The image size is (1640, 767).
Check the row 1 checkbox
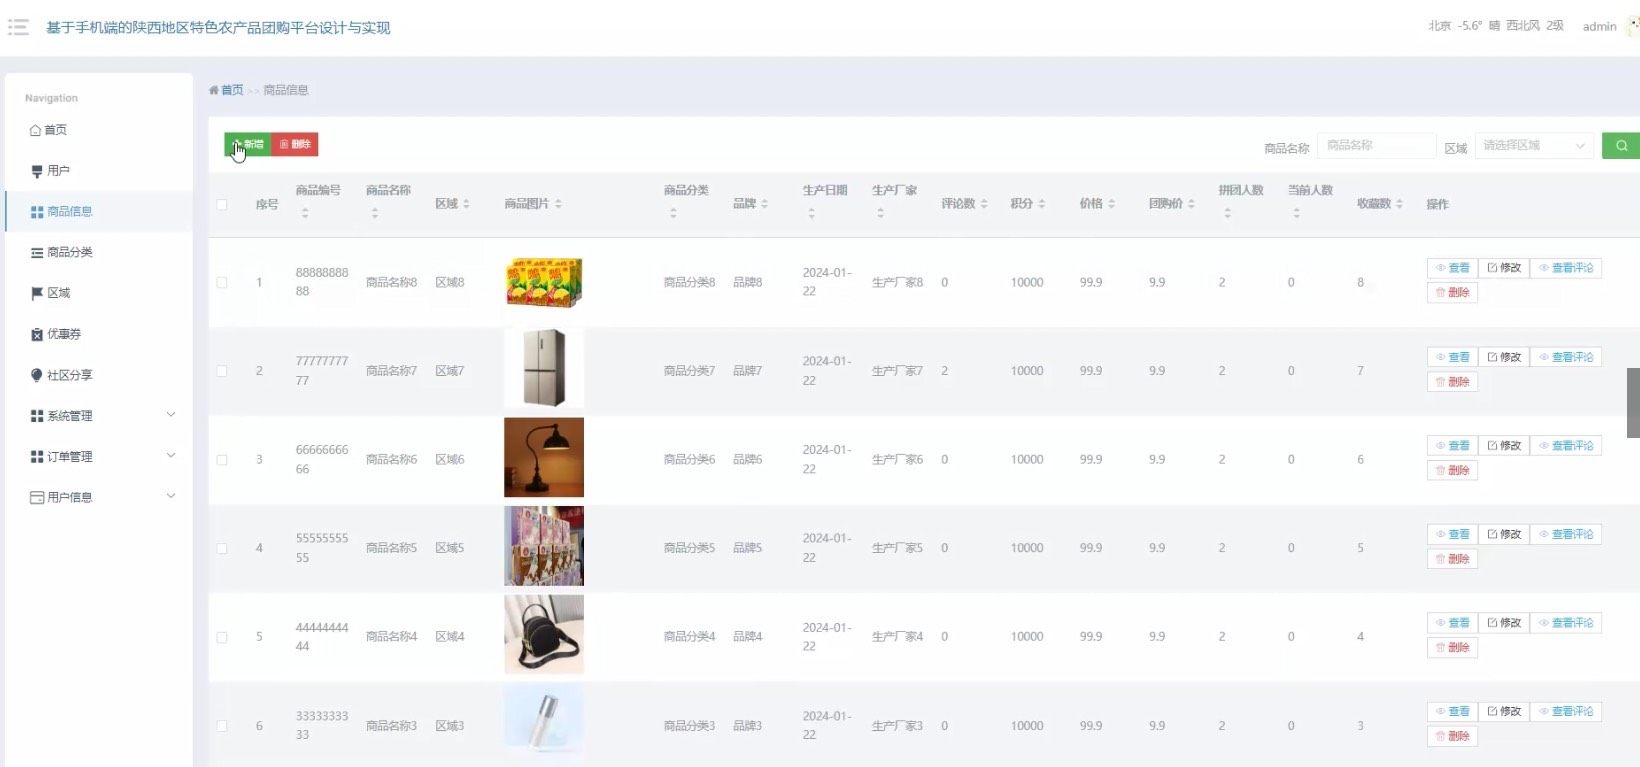point(222,283)
